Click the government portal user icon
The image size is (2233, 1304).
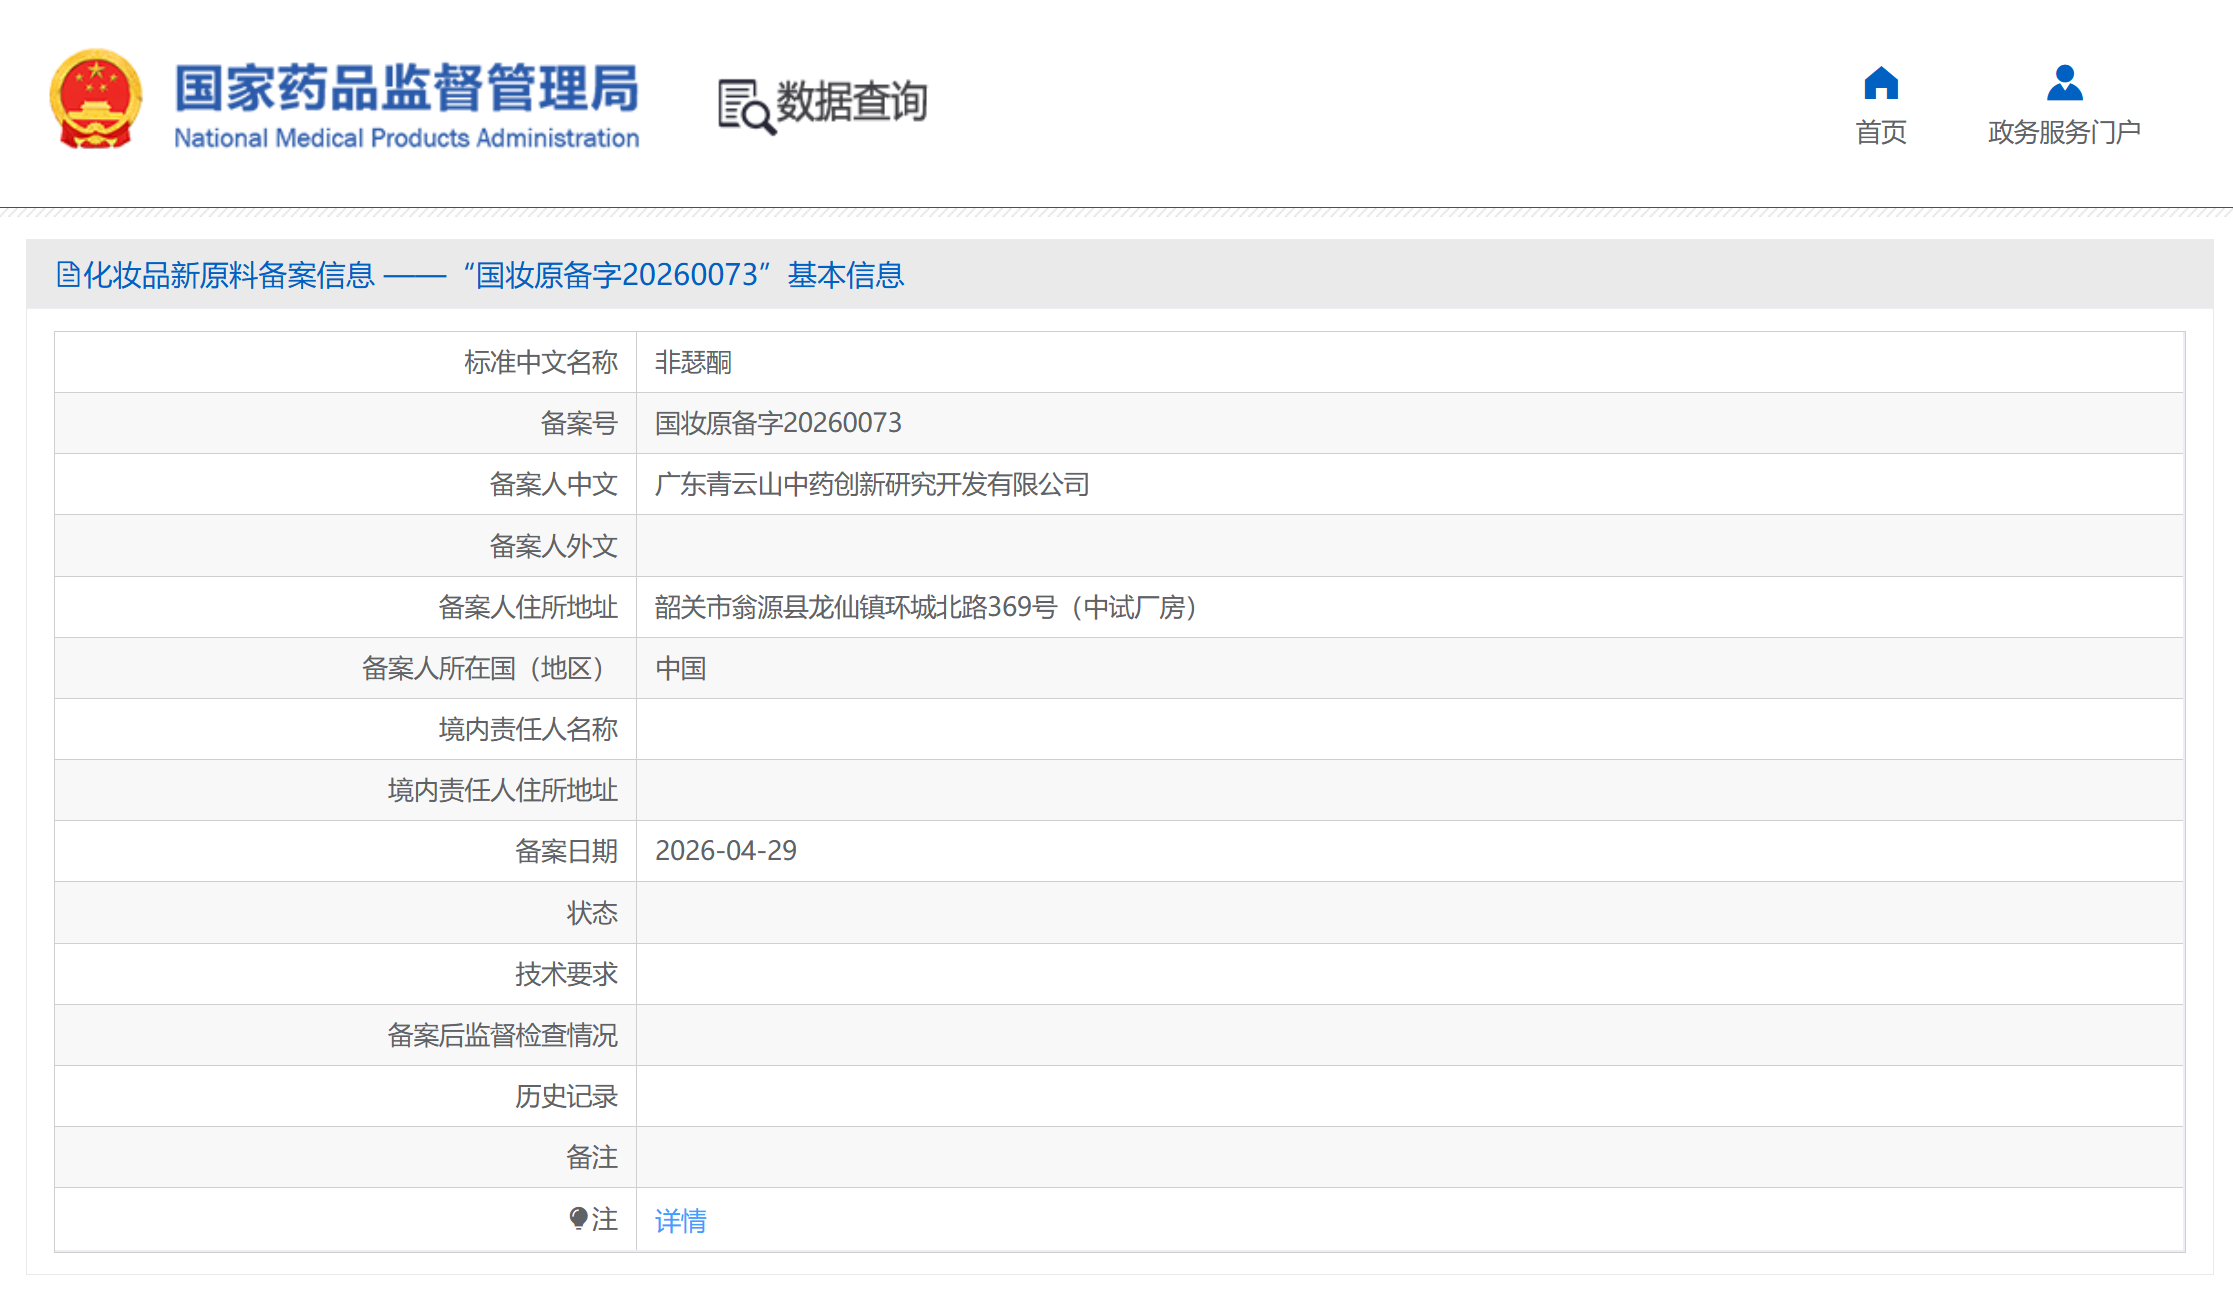(2064, 83)
